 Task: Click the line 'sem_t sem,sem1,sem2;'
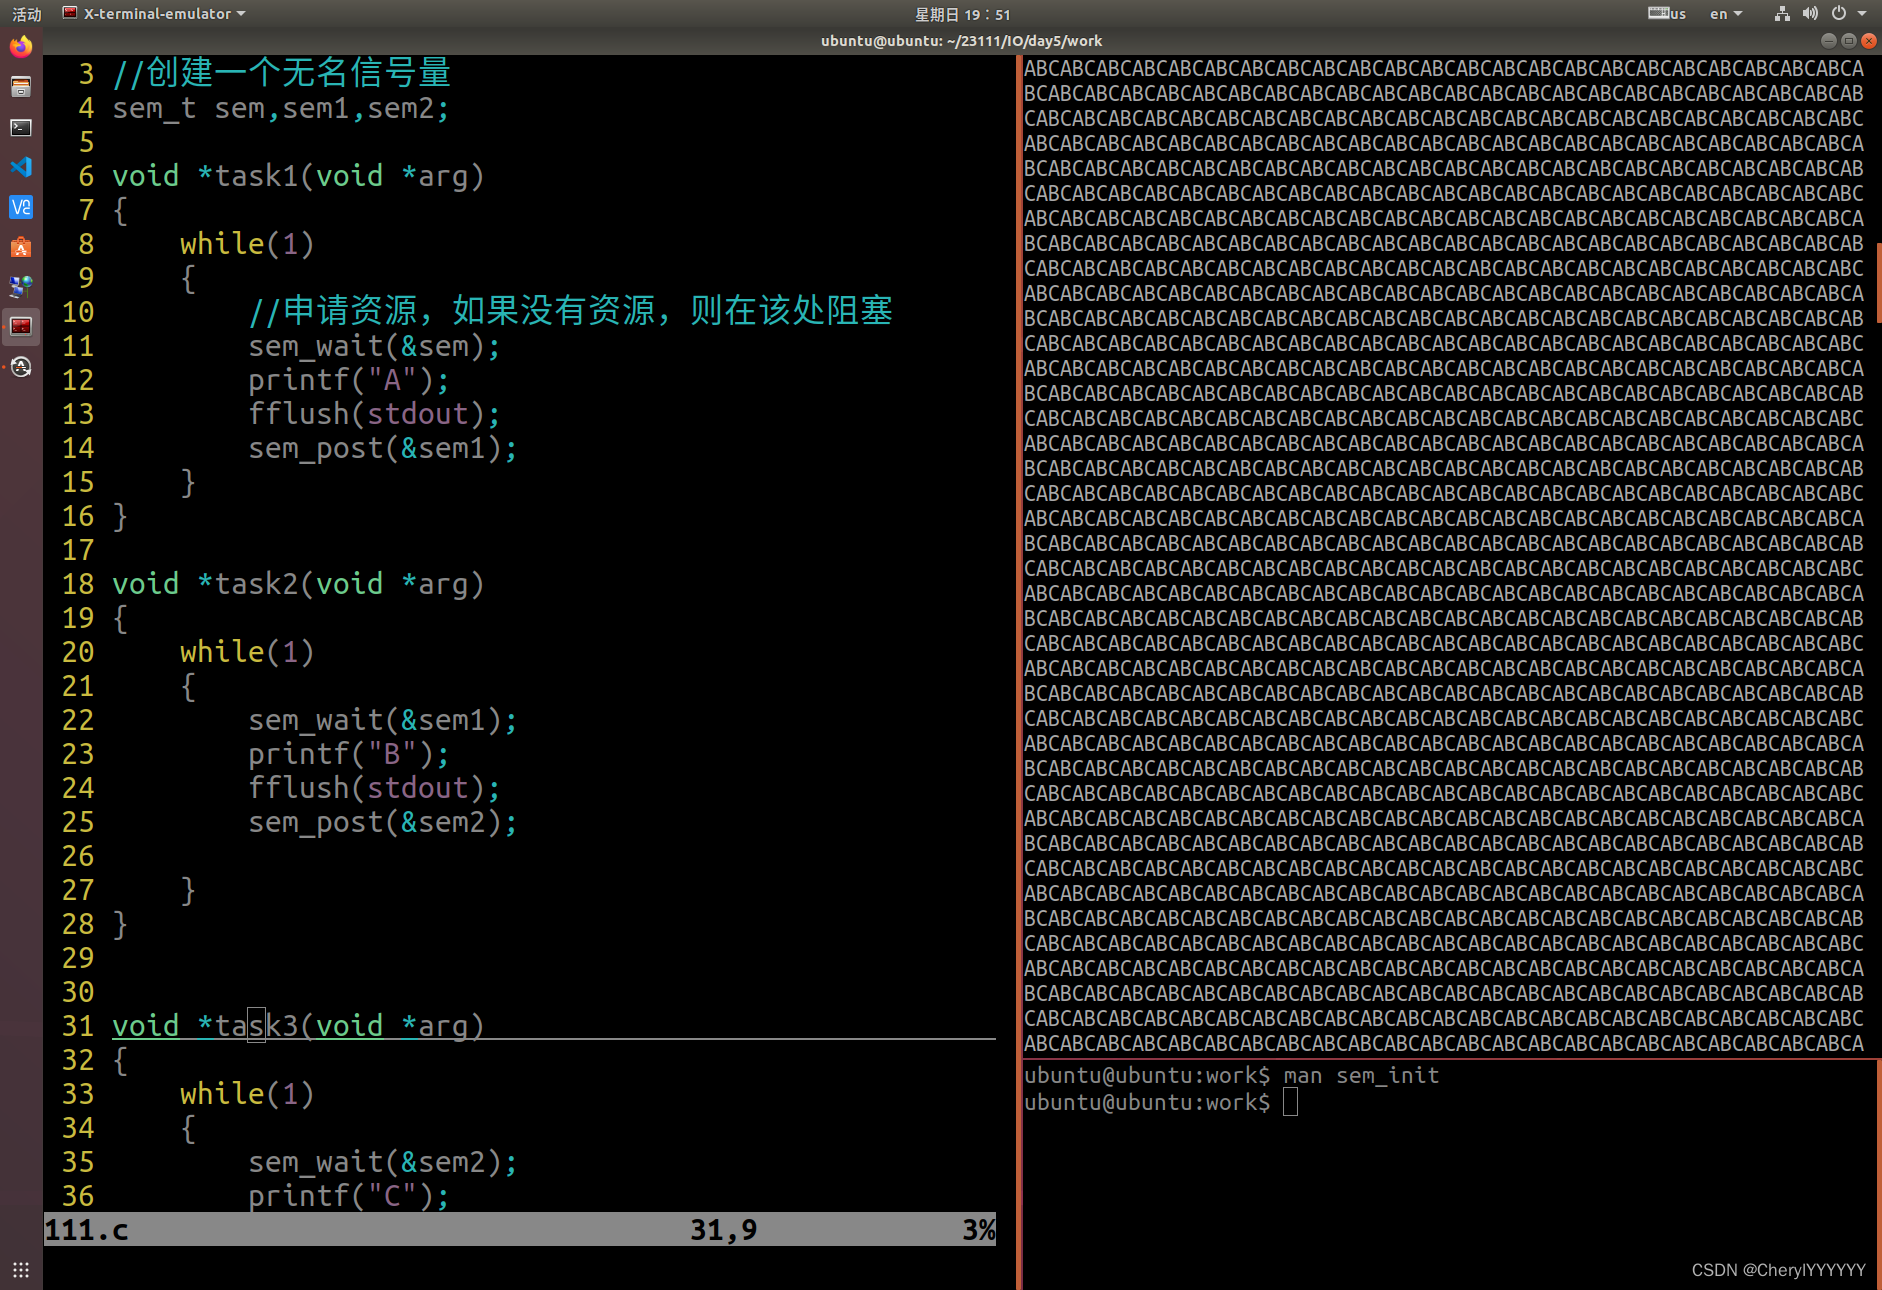(281, 108)
